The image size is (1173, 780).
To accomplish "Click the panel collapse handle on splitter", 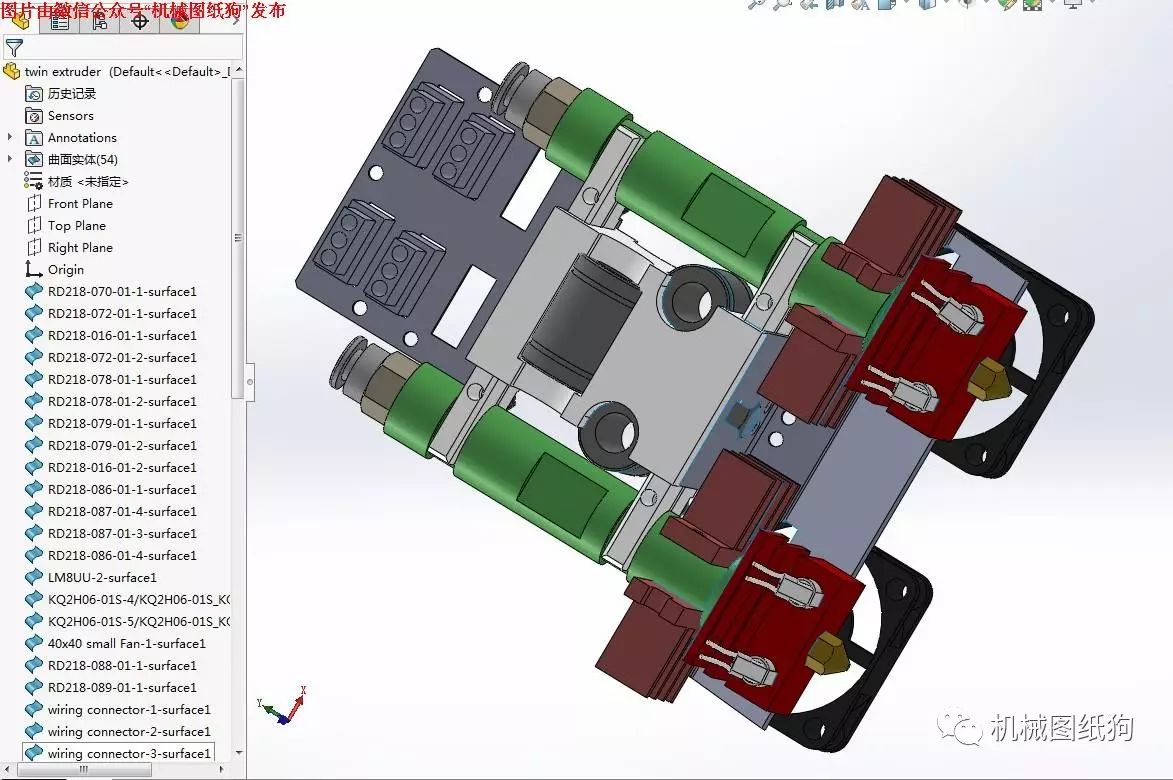I will pyautogui.click(x=250, y=382).
